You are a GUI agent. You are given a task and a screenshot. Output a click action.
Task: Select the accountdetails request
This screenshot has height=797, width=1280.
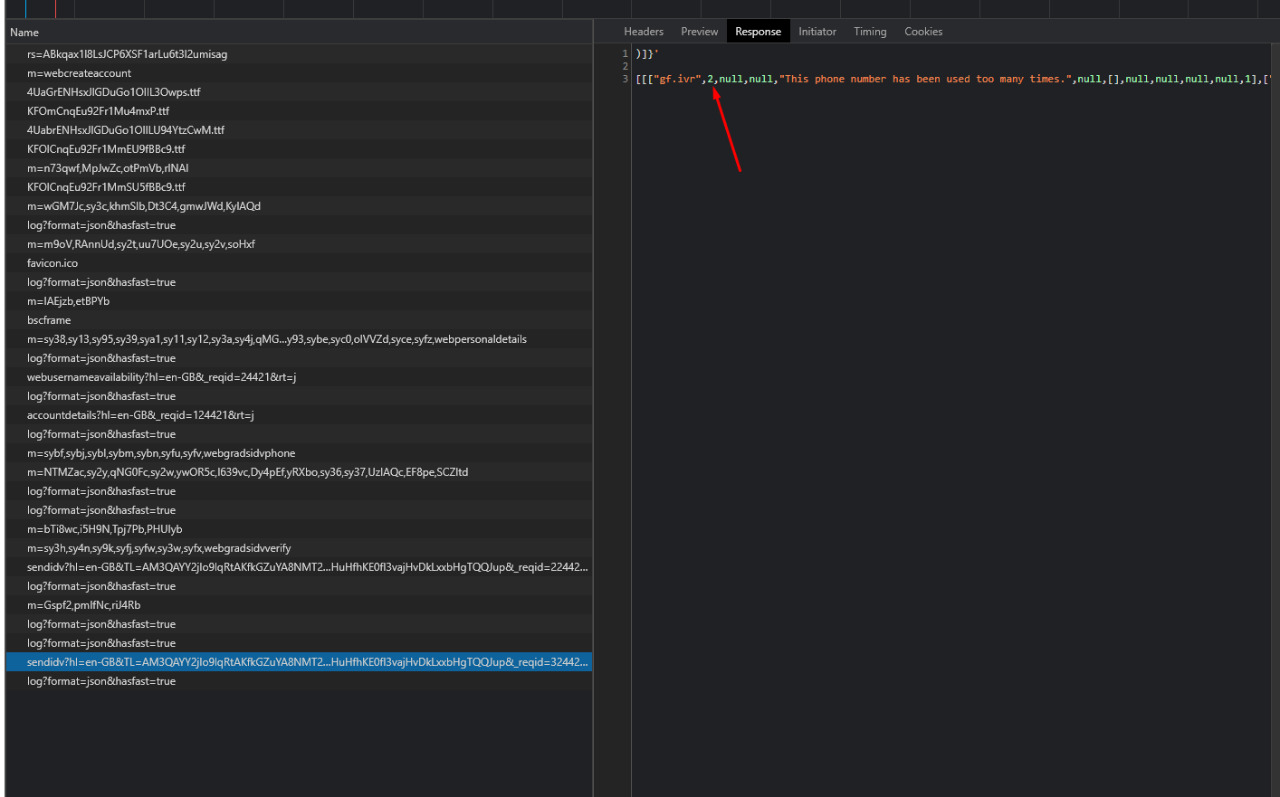(298, 415)
